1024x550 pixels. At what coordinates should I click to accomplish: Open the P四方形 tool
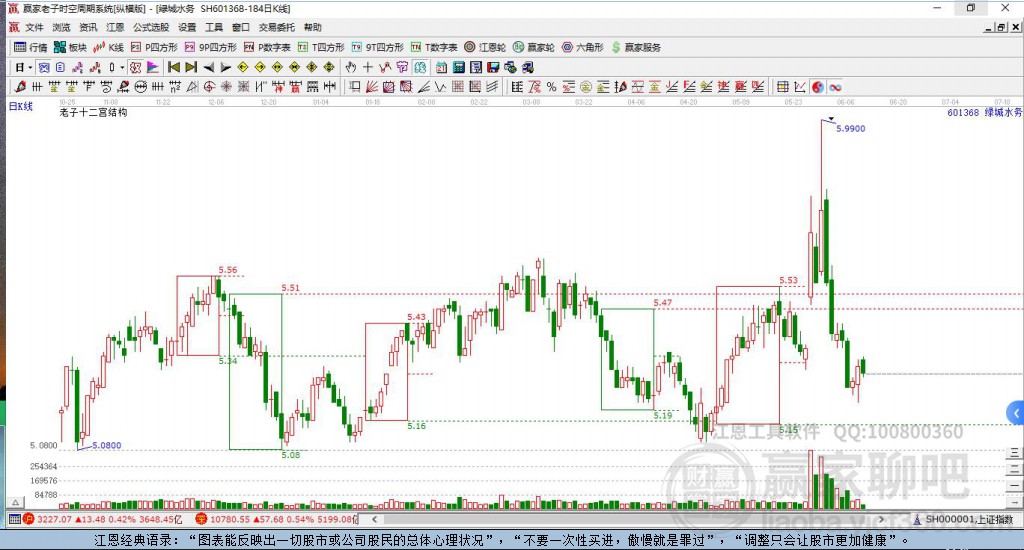coord(154,47)
